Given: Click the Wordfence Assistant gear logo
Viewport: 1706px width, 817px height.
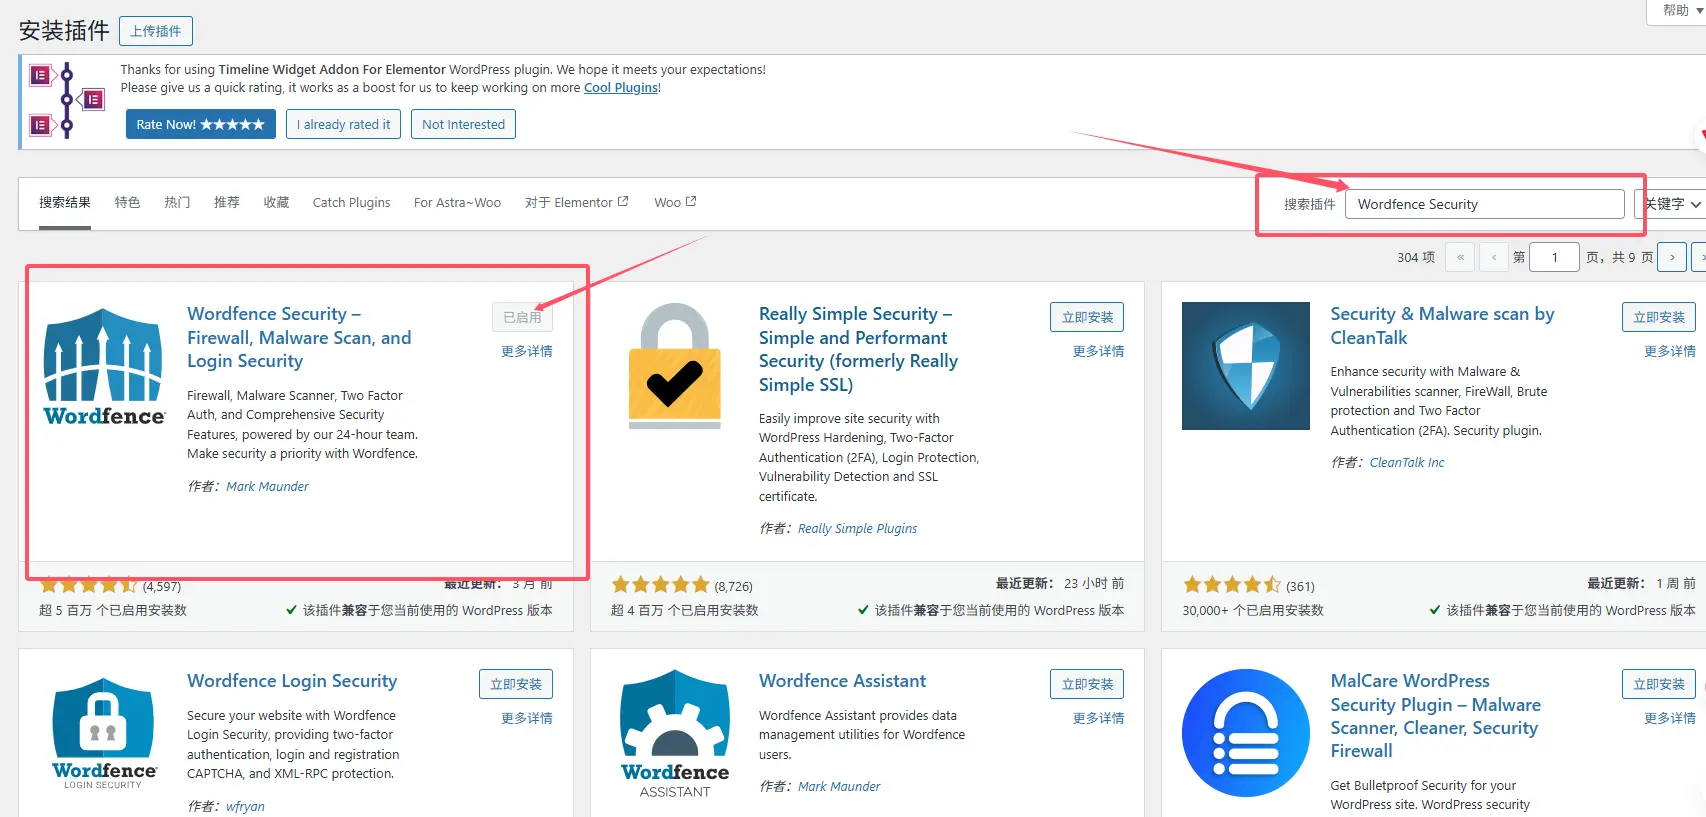Looking at the screenshot, I should 675,733.
